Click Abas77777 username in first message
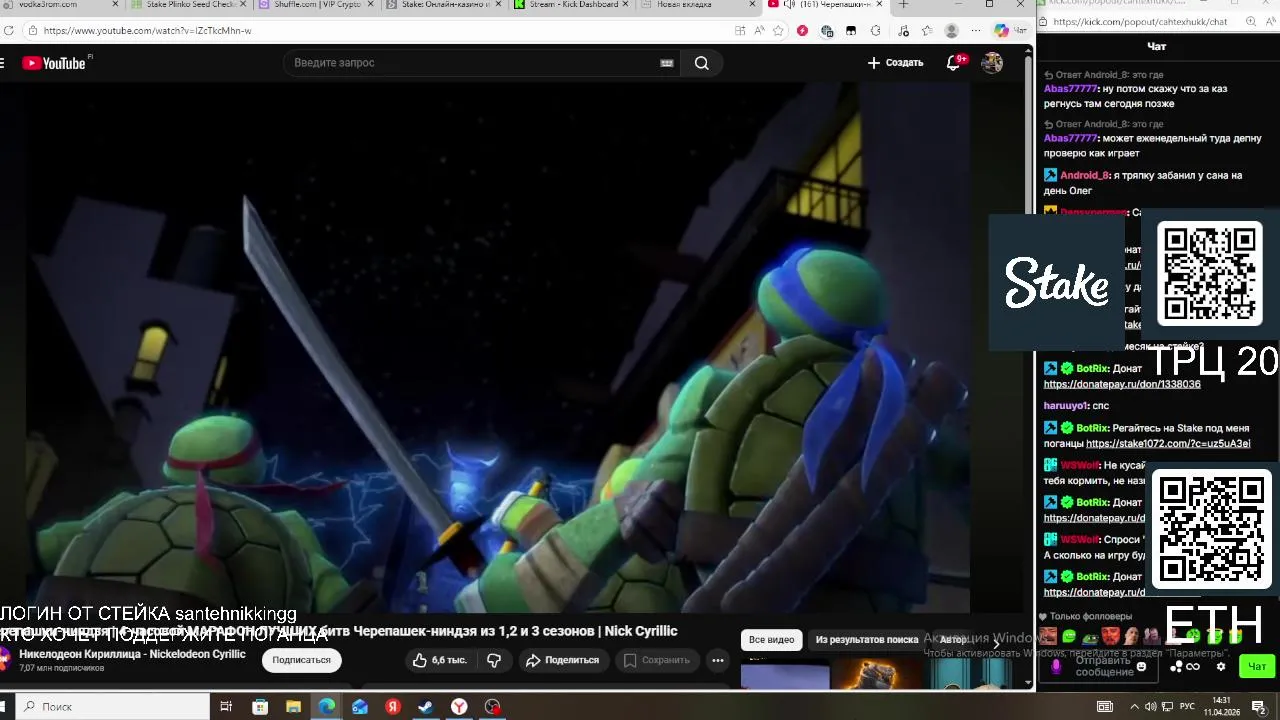The height and width of the screenshot is (720, 1280). 1071,89
